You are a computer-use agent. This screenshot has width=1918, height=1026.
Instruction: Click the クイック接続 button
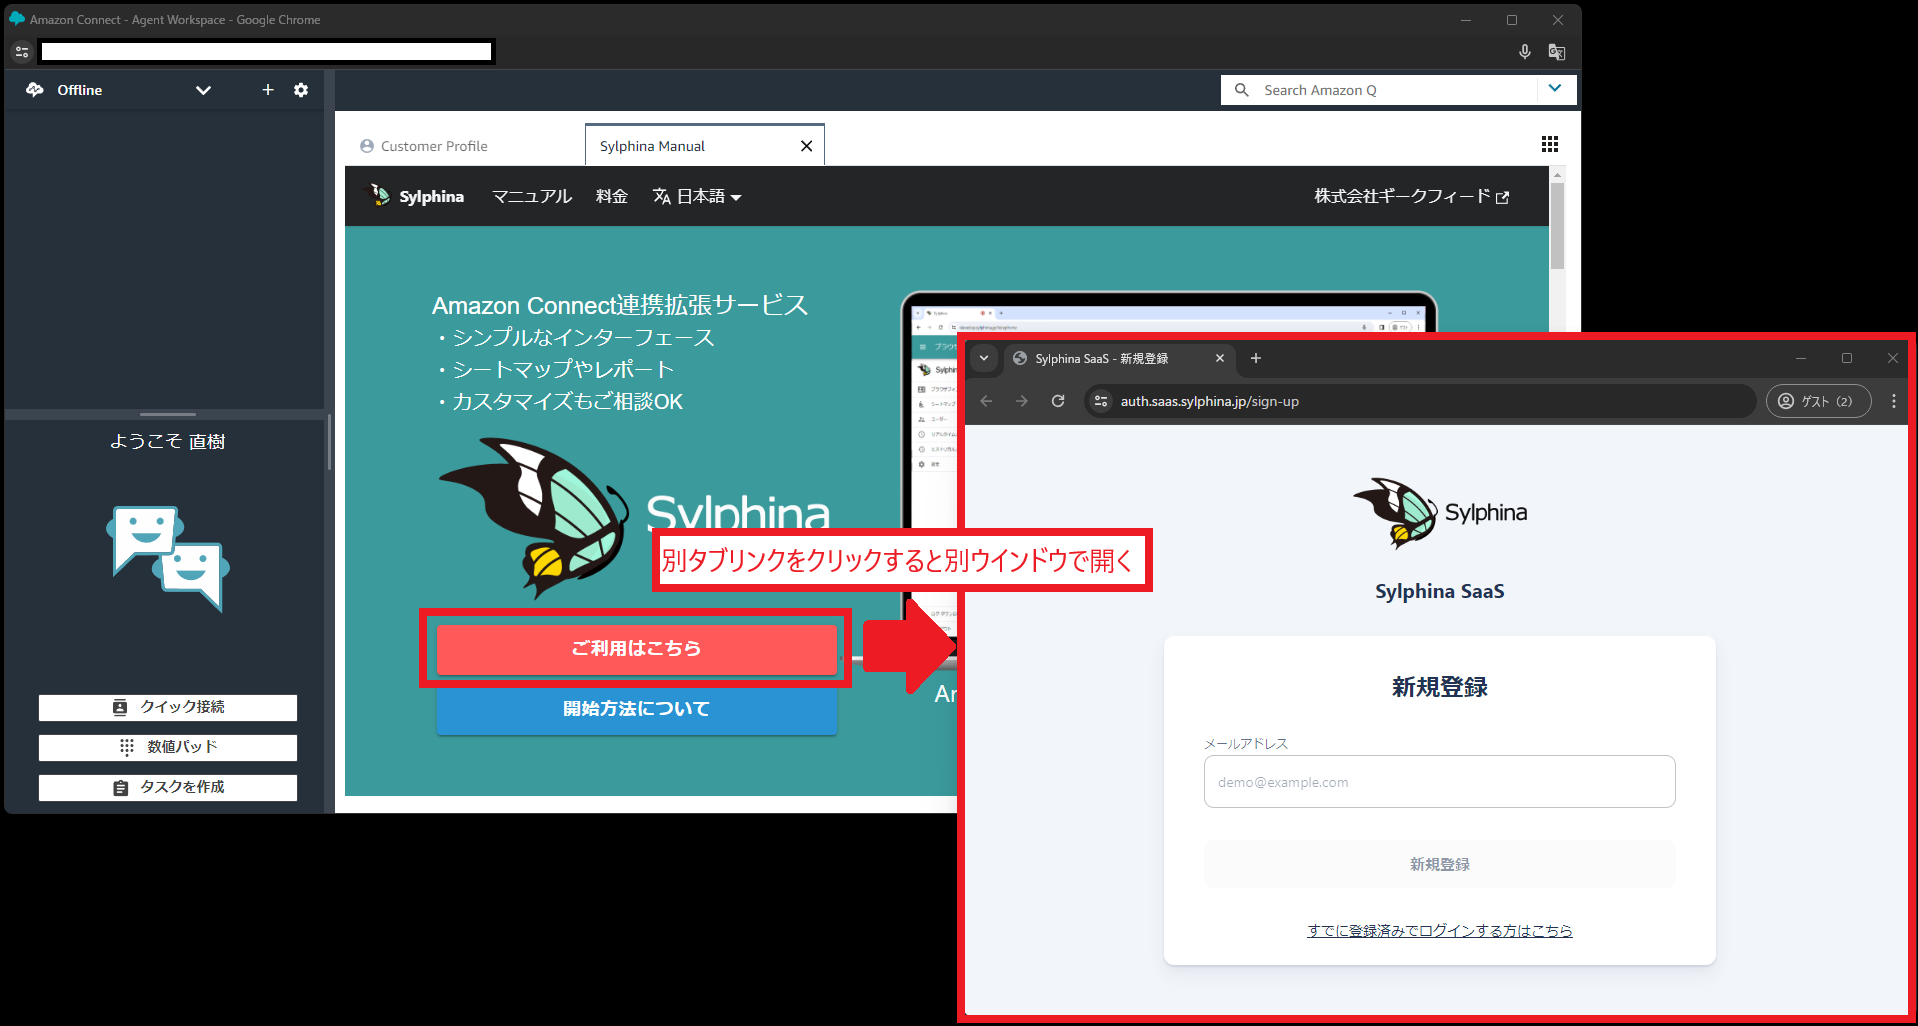(x=168, y=707)
